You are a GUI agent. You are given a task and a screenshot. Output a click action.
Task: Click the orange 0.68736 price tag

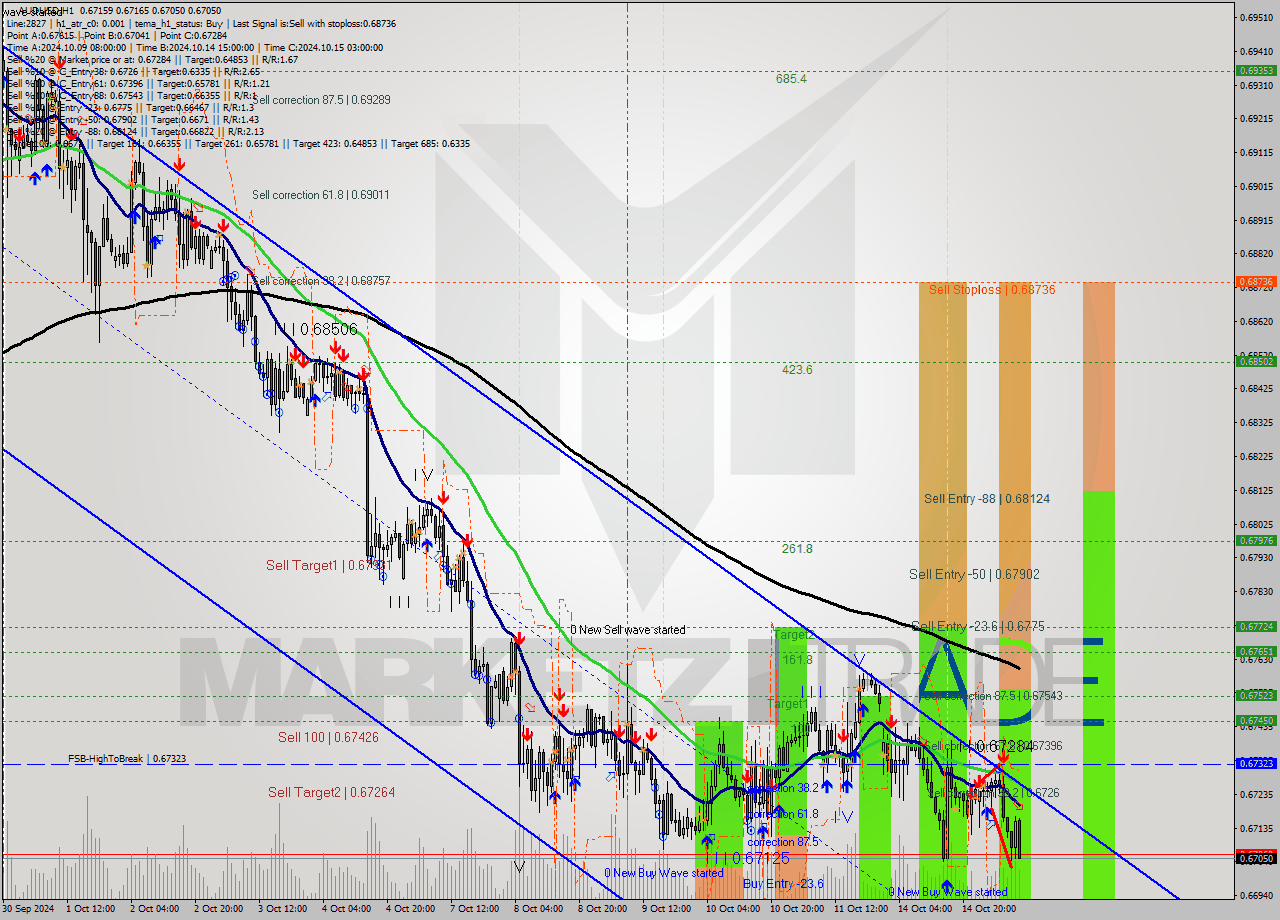(1256, 282)
